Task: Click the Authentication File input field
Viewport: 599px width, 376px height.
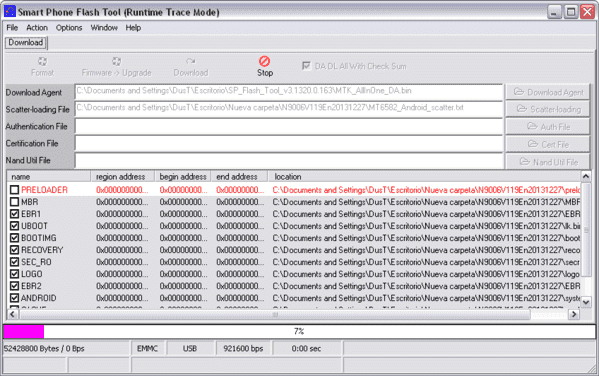Action: [289, 126]
